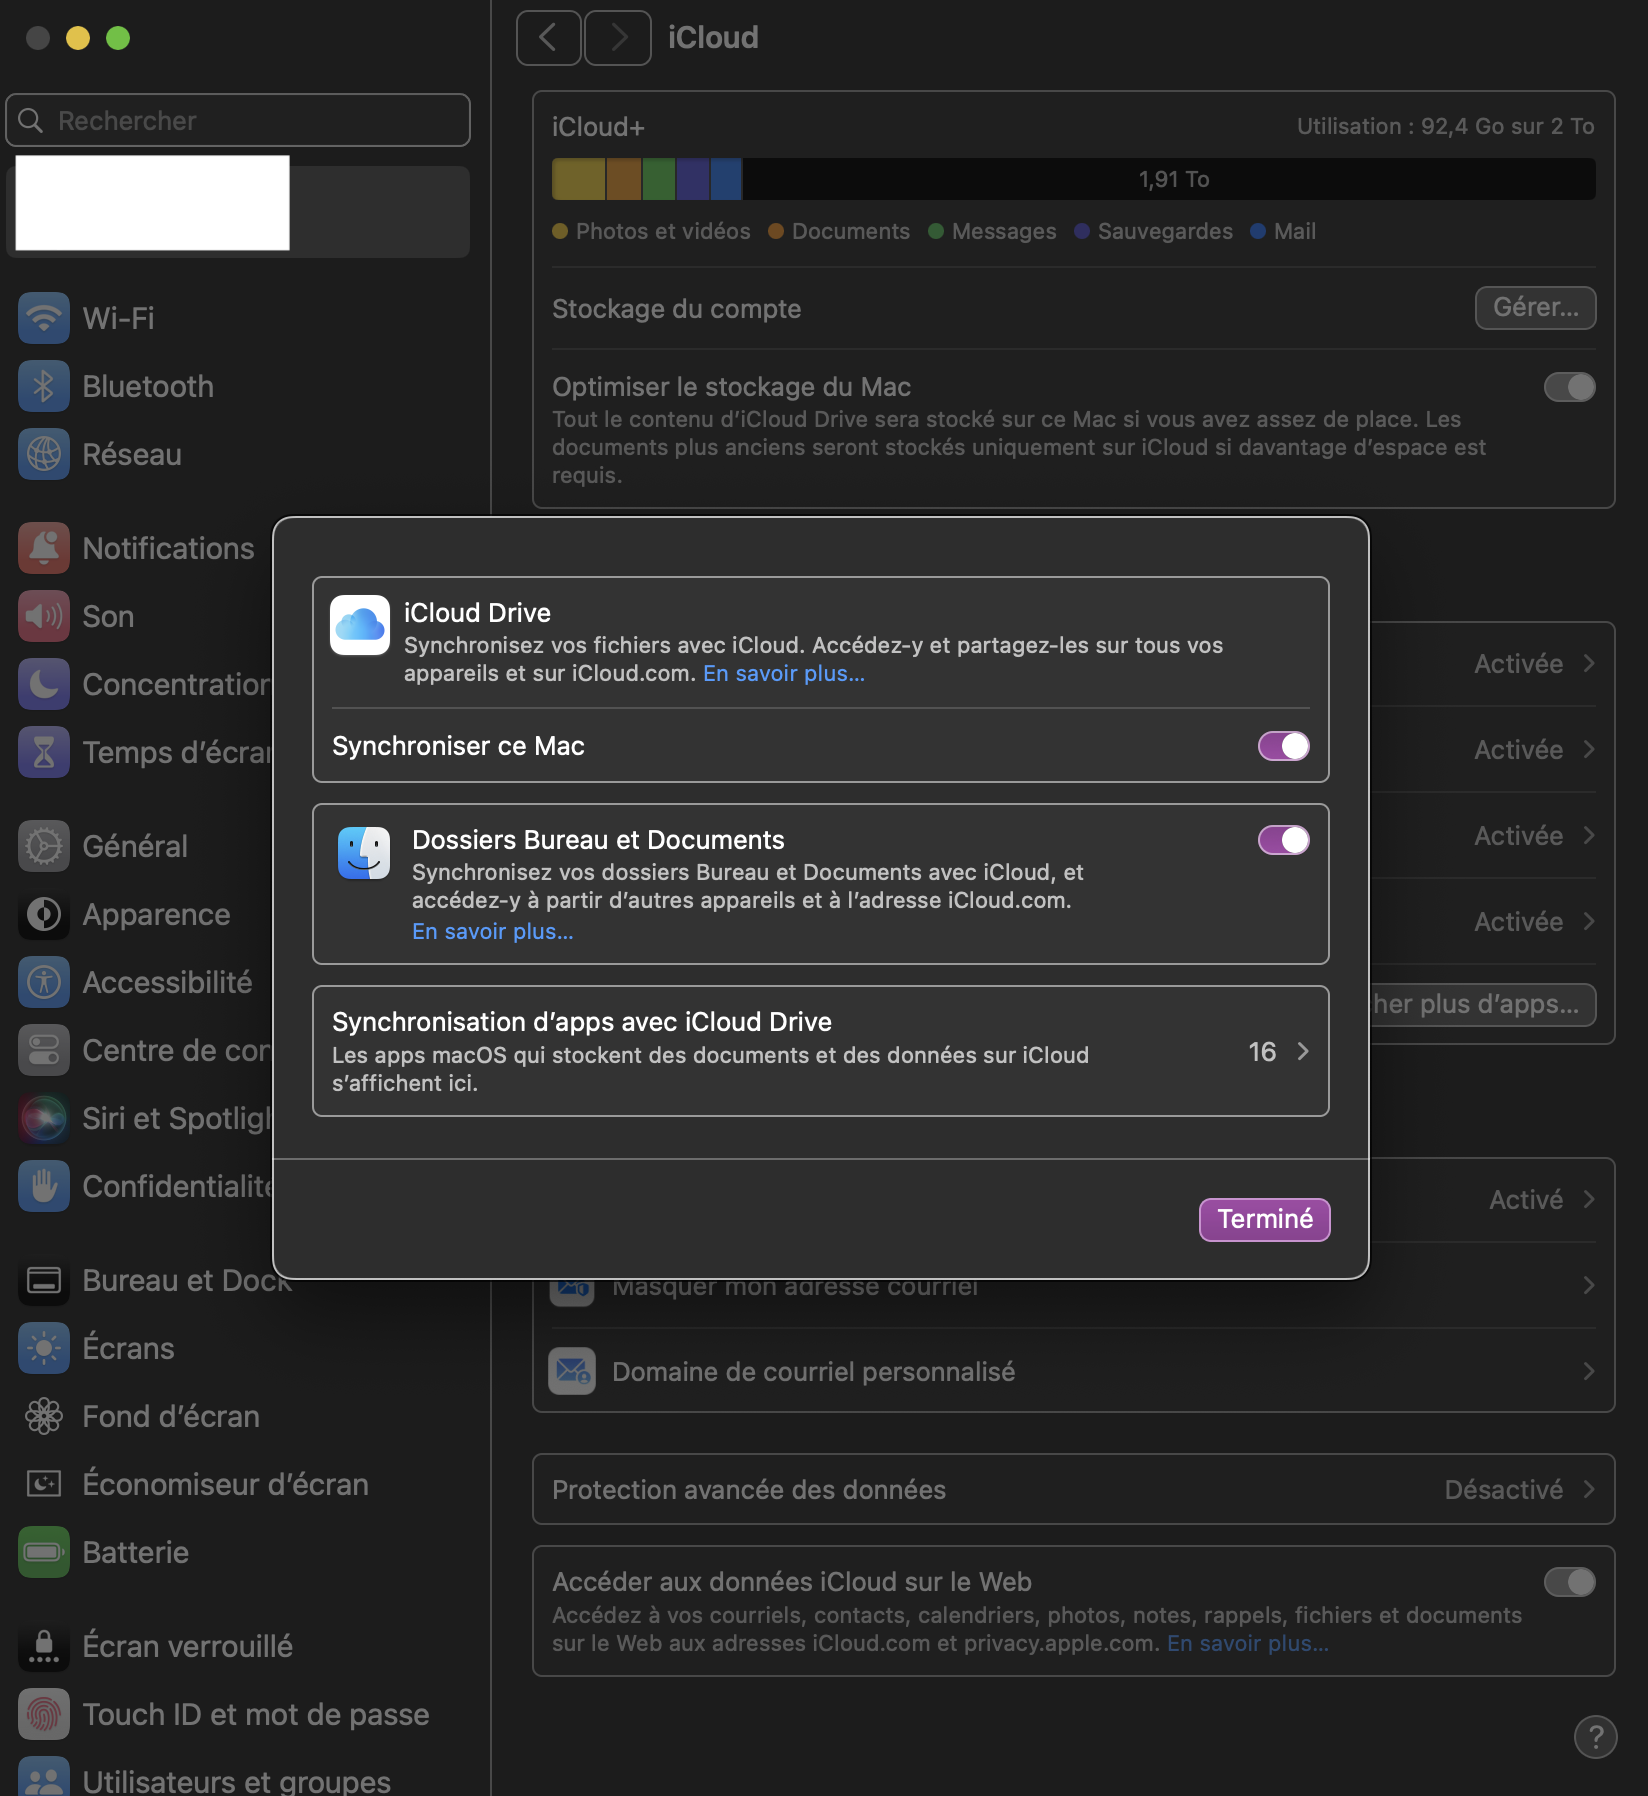Click the Terminé button
1648x1796 pixels.
tap(1265, 1219)
